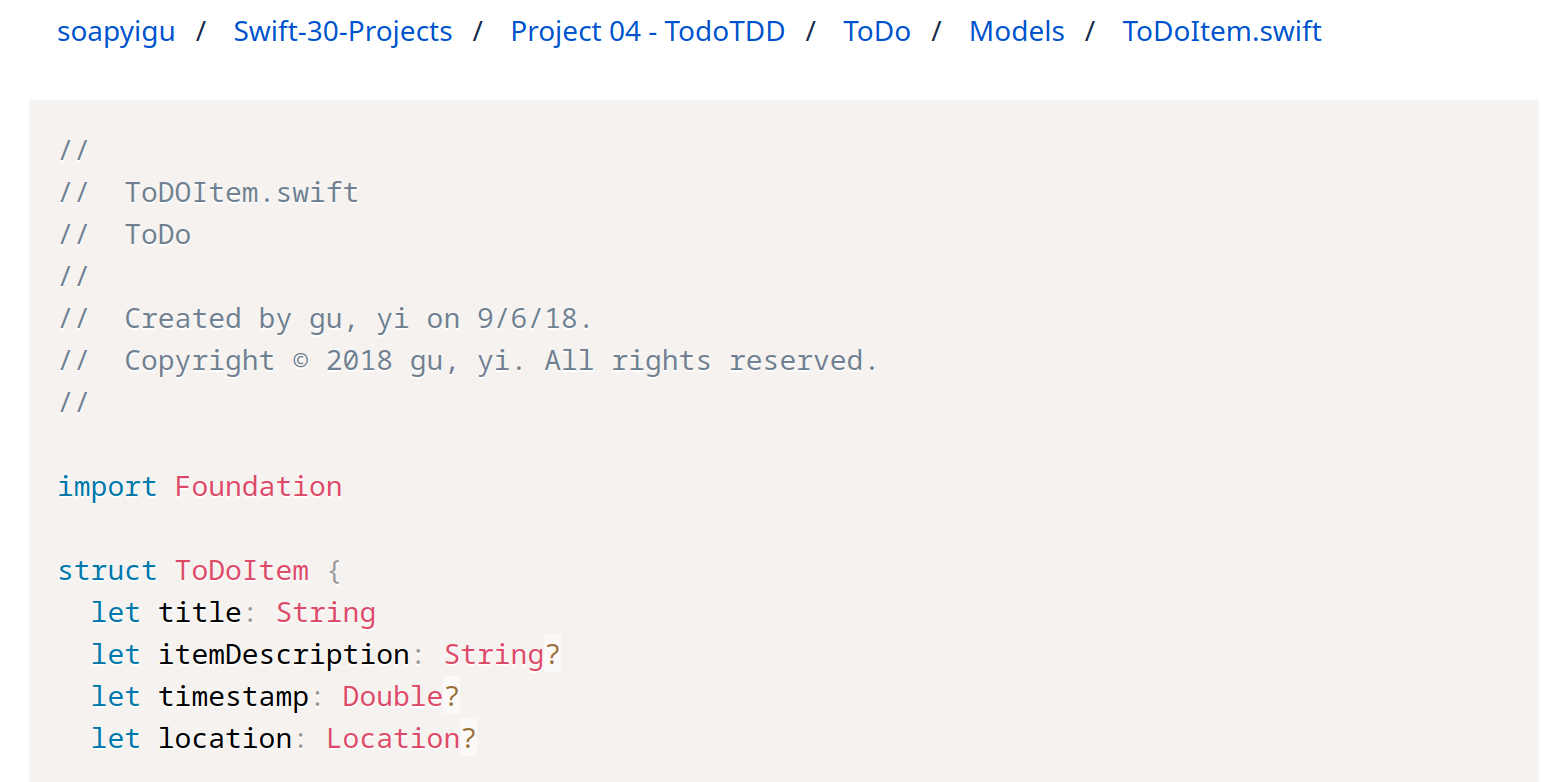Click the ToDoItem.swift breadcrumb link

[x=1221, y=32]
